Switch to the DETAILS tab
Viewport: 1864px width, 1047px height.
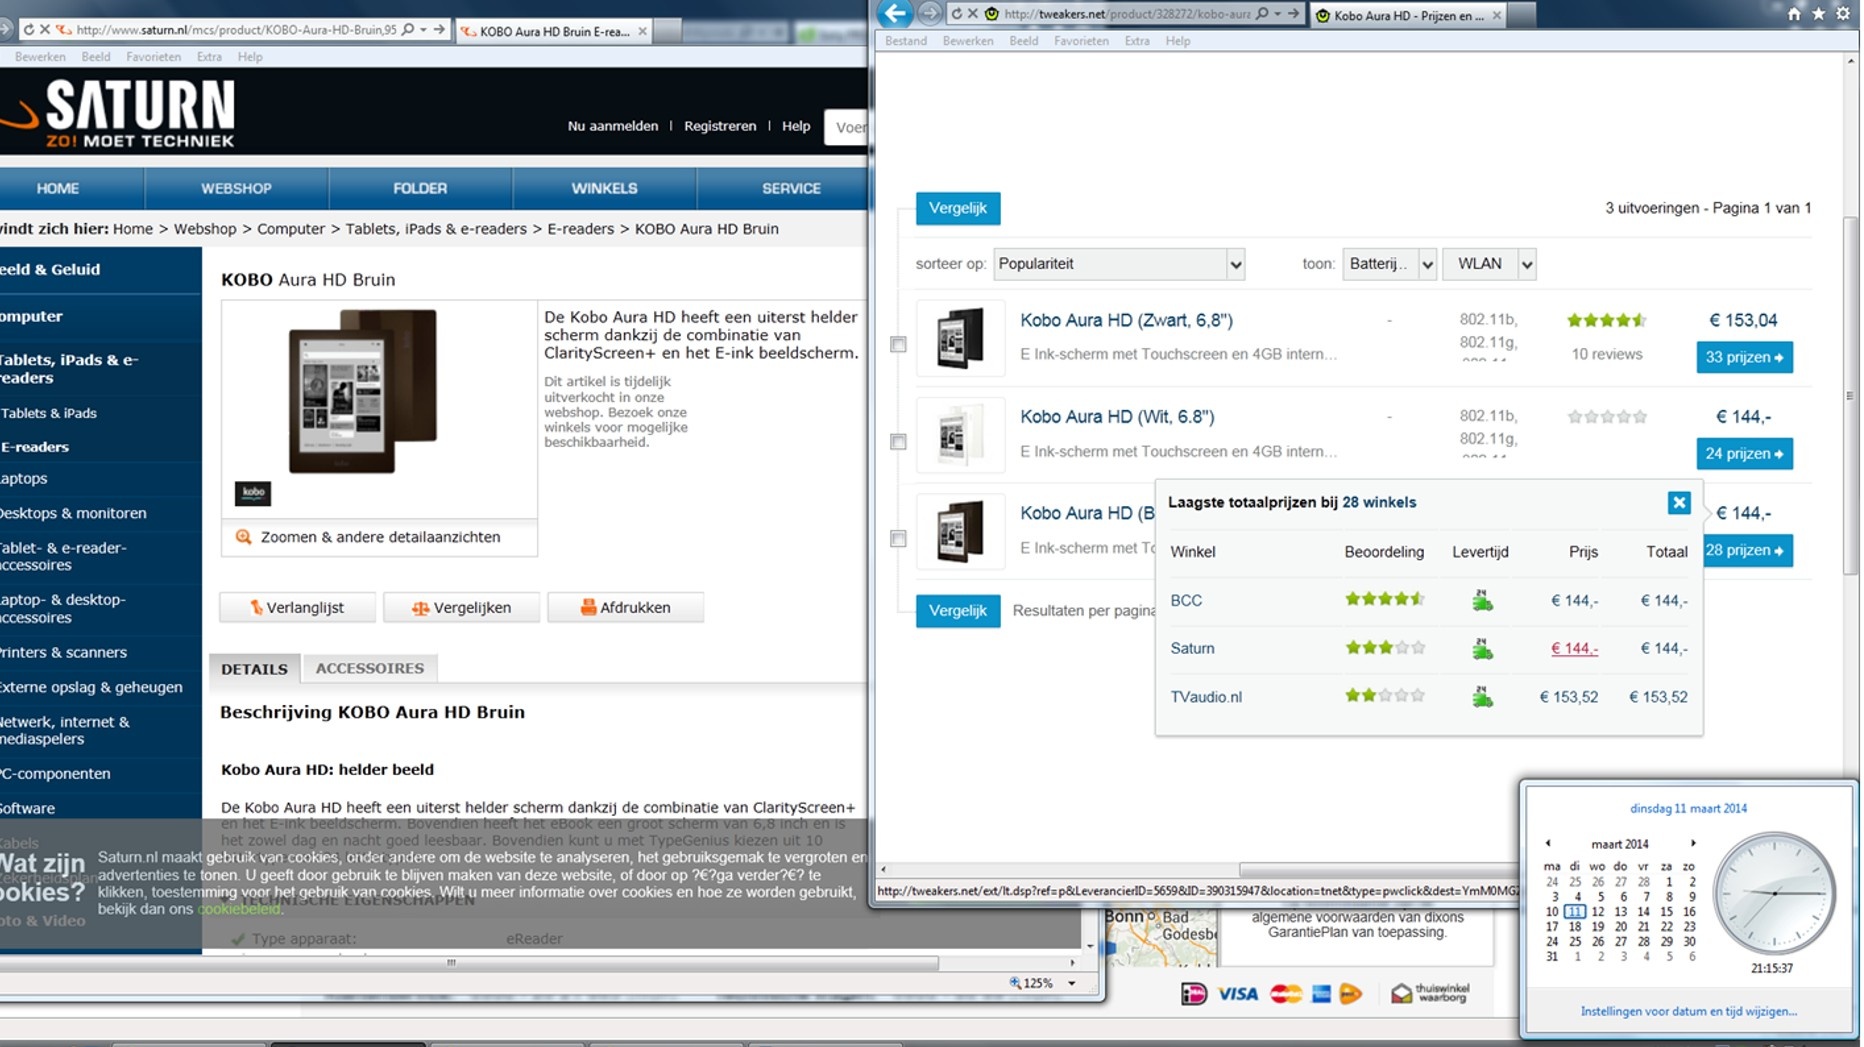click(x=254, y=669)
